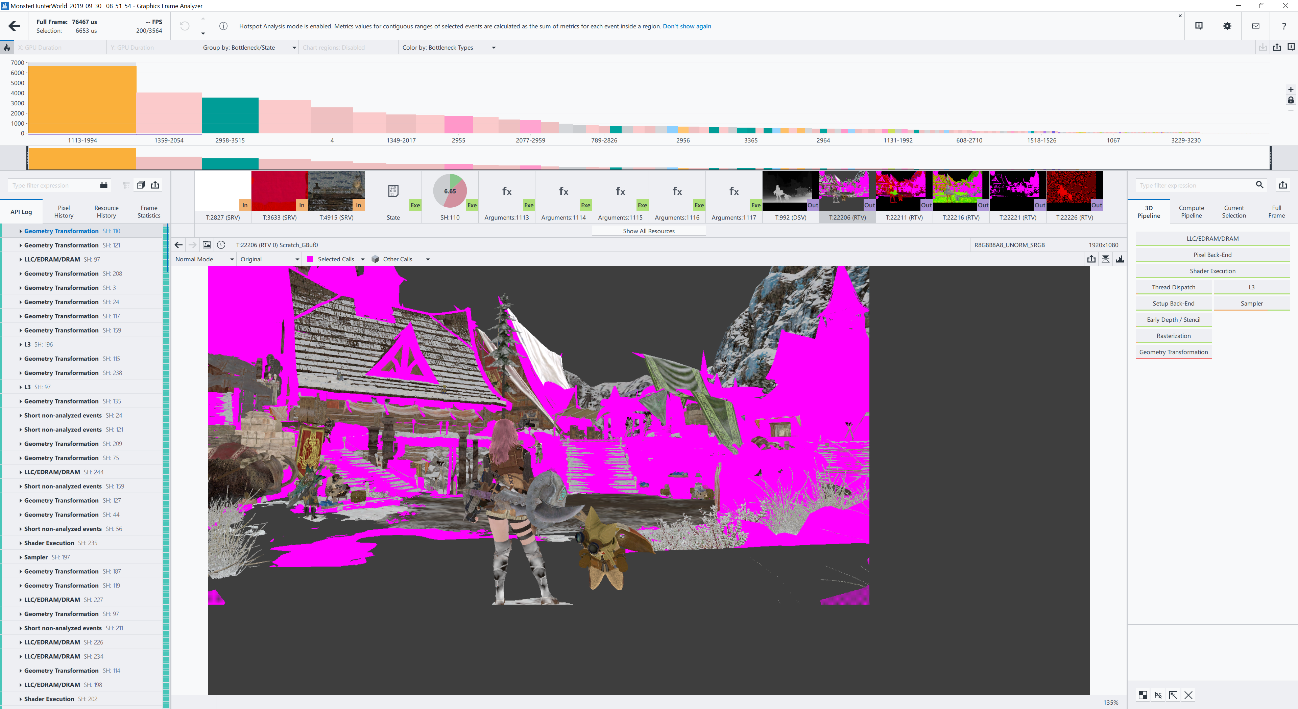The width and height of the screenshot is (1298, 709).
Task: Open the Original view dropdown
Action: point(268,259)
